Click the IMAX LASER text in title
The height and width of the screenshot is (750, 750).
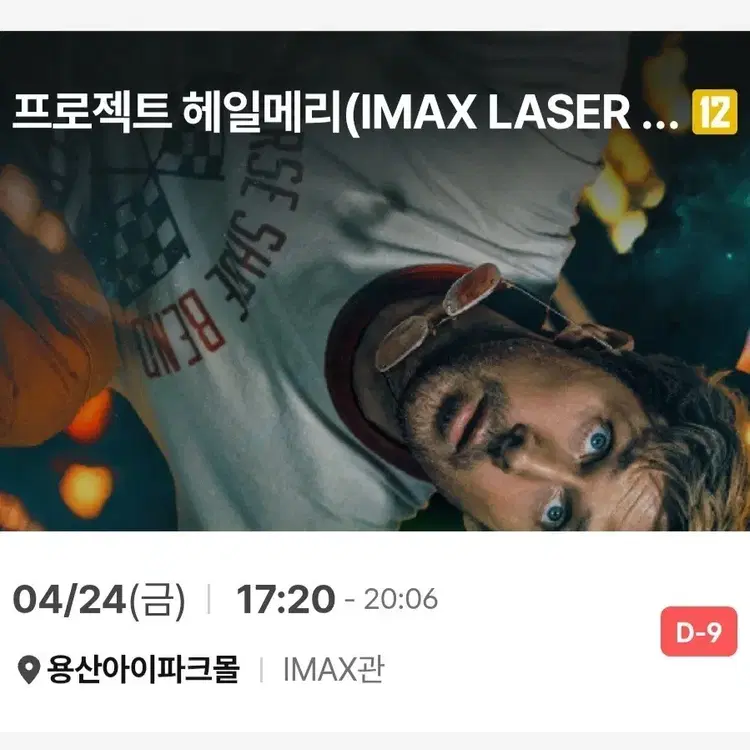point(494,113)
